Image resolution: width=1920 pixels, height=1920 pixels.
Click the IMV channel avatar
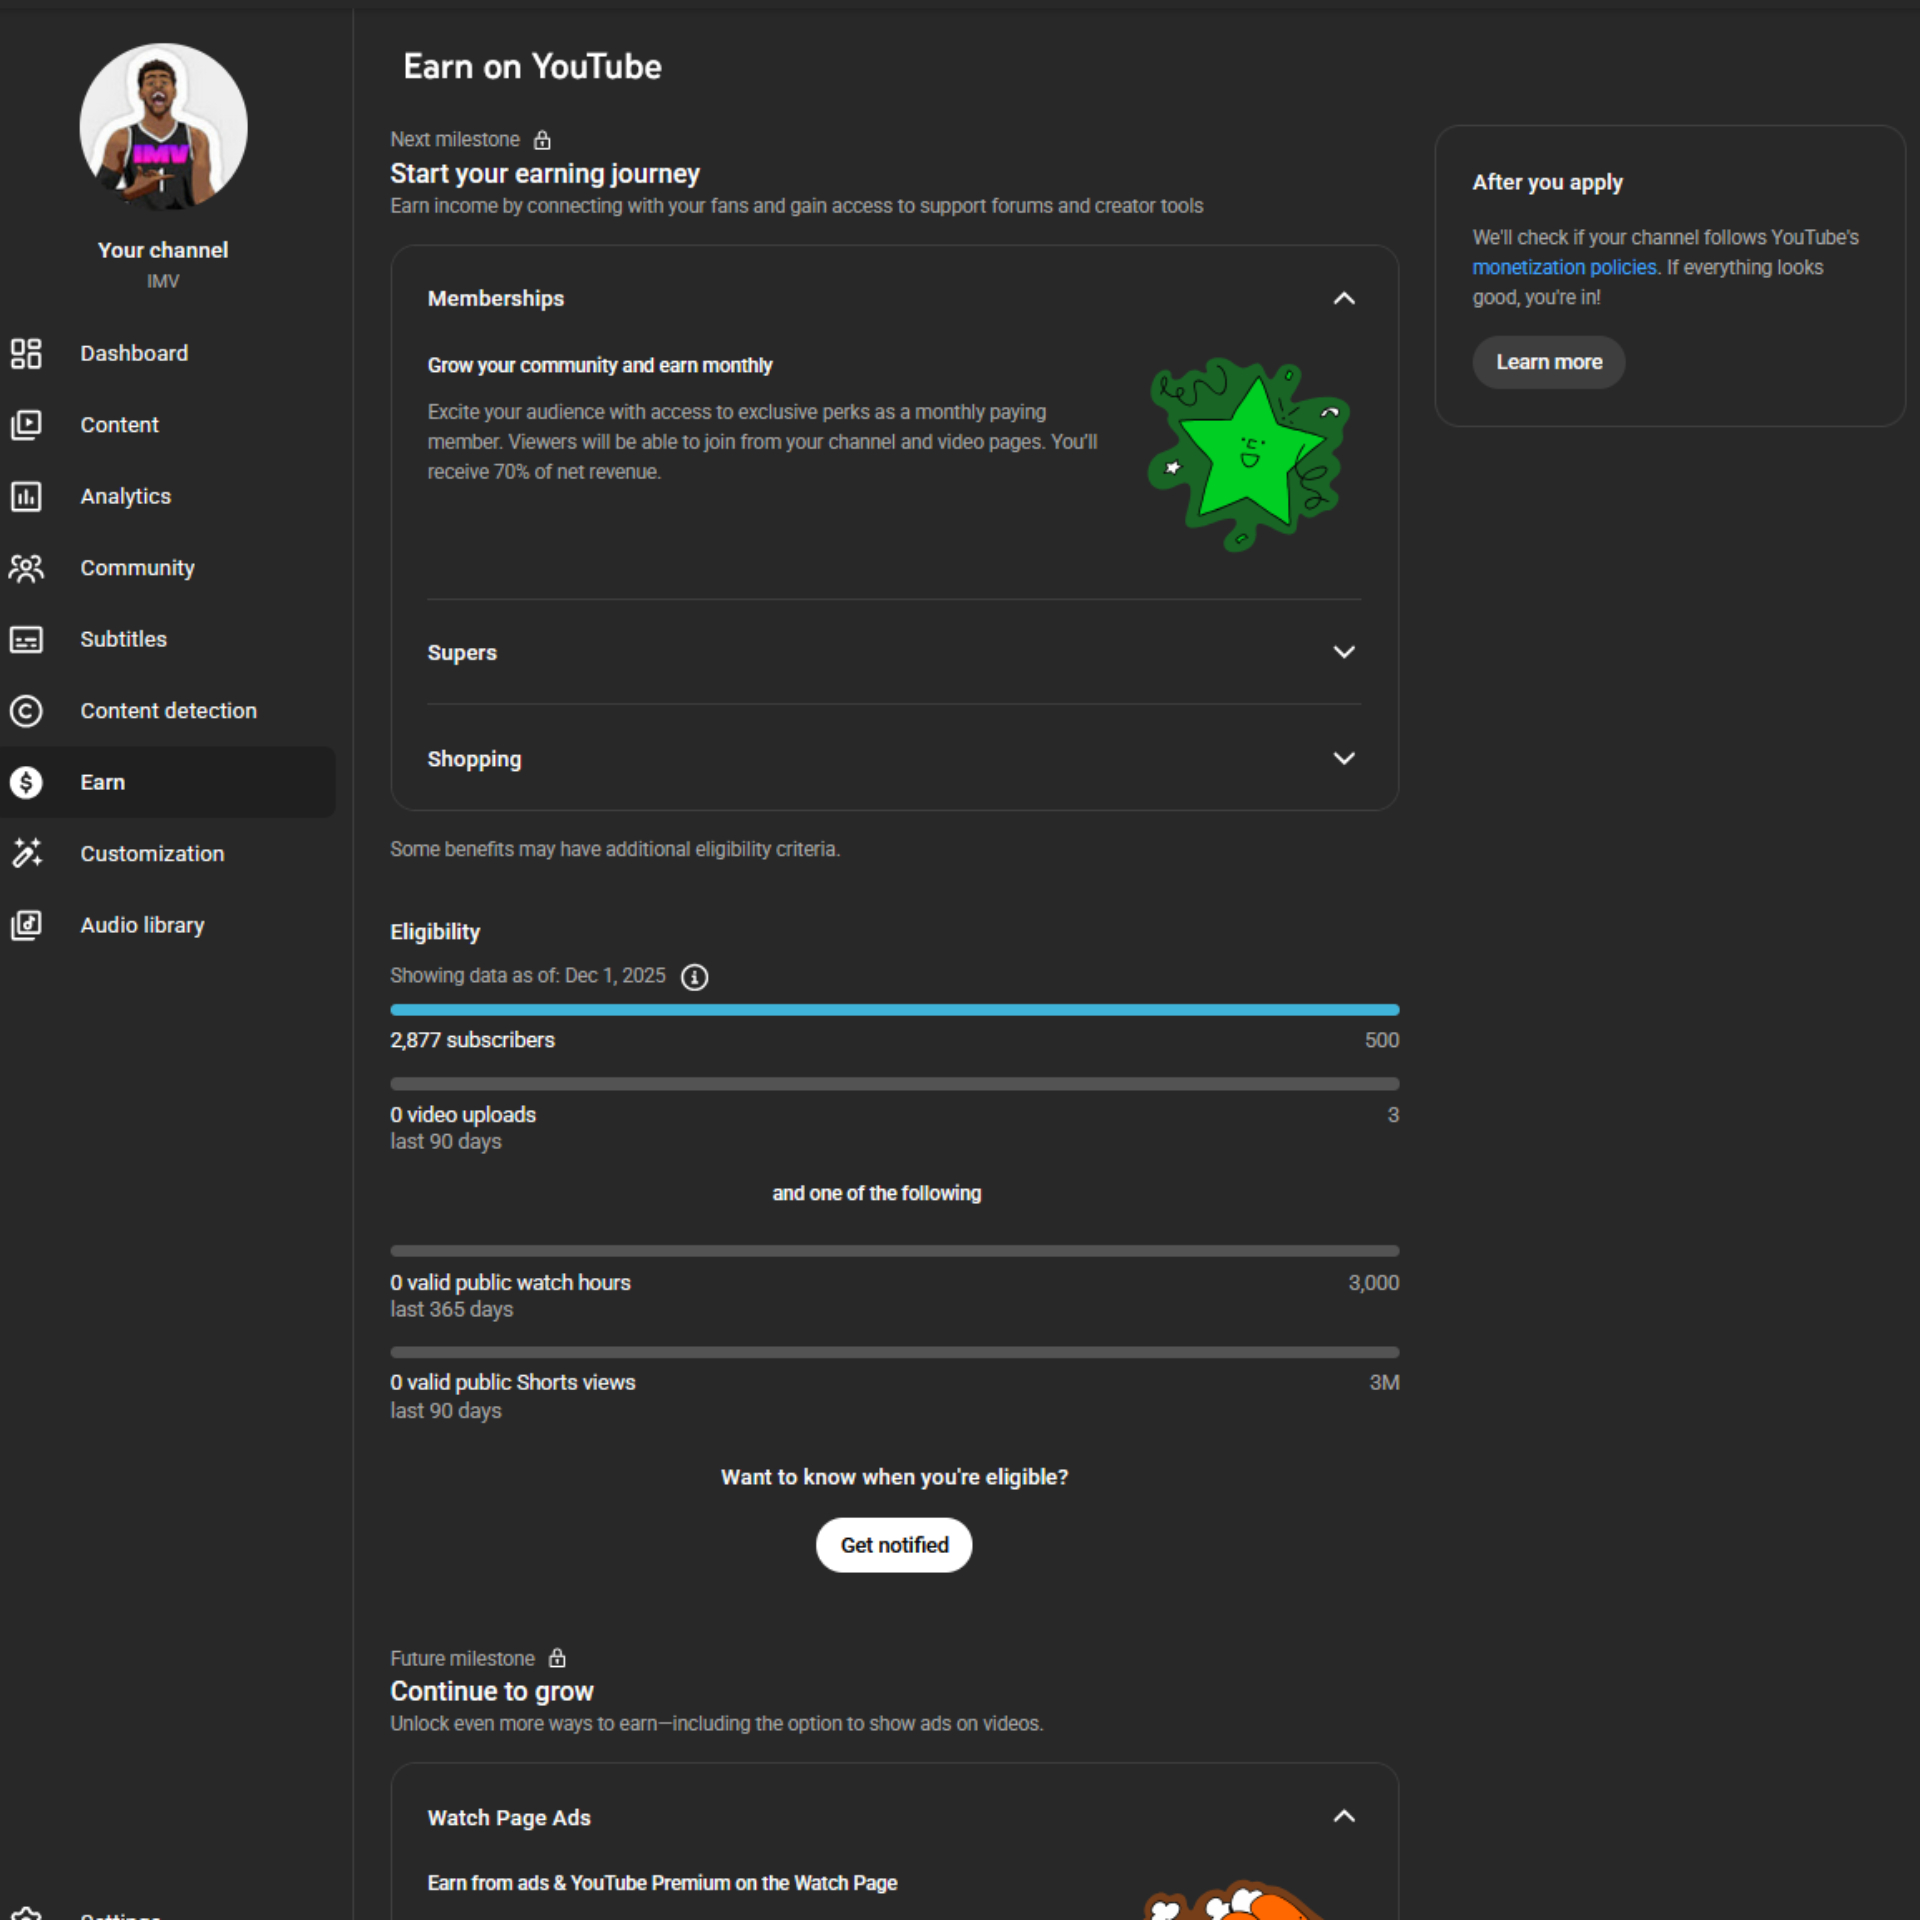point(163,127)
